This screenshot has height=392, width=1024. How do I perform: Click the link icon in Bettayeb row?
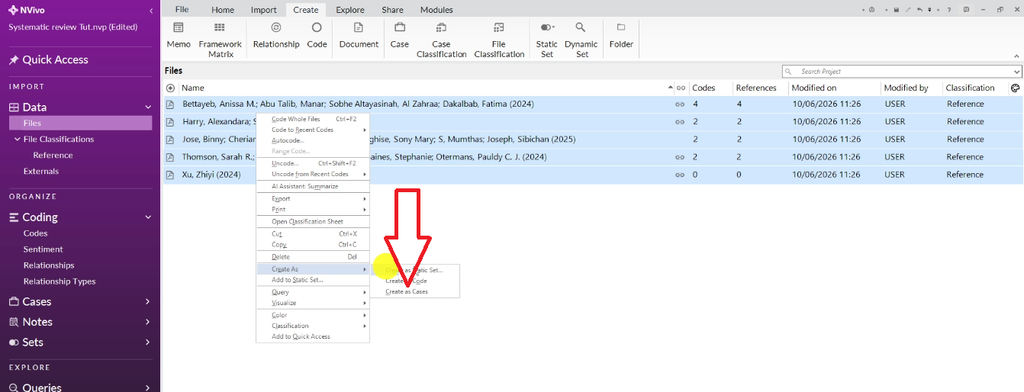tap(680, 105)
